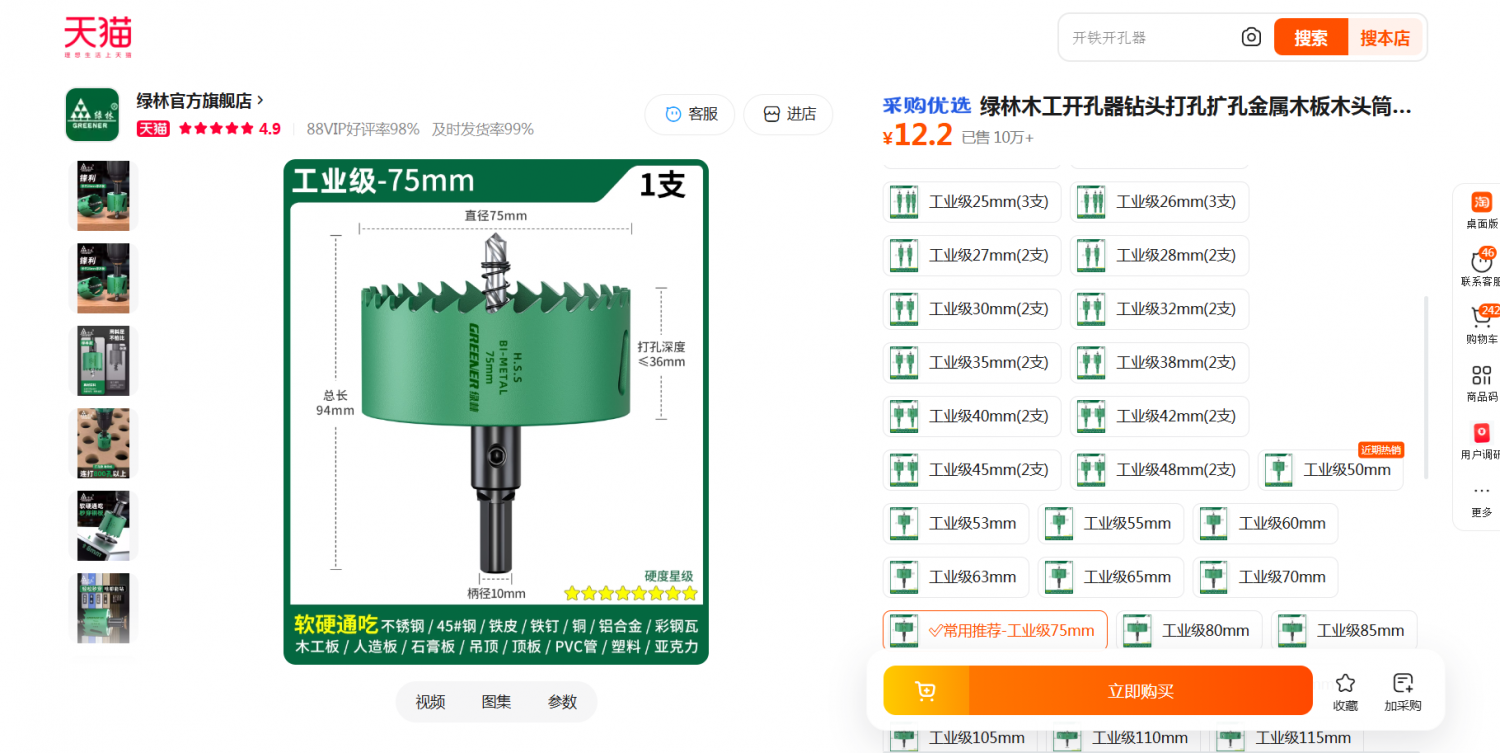The image size is (1500, 753).
Task: Add item via the shopping cart icon button
Action: coord(926,691)
